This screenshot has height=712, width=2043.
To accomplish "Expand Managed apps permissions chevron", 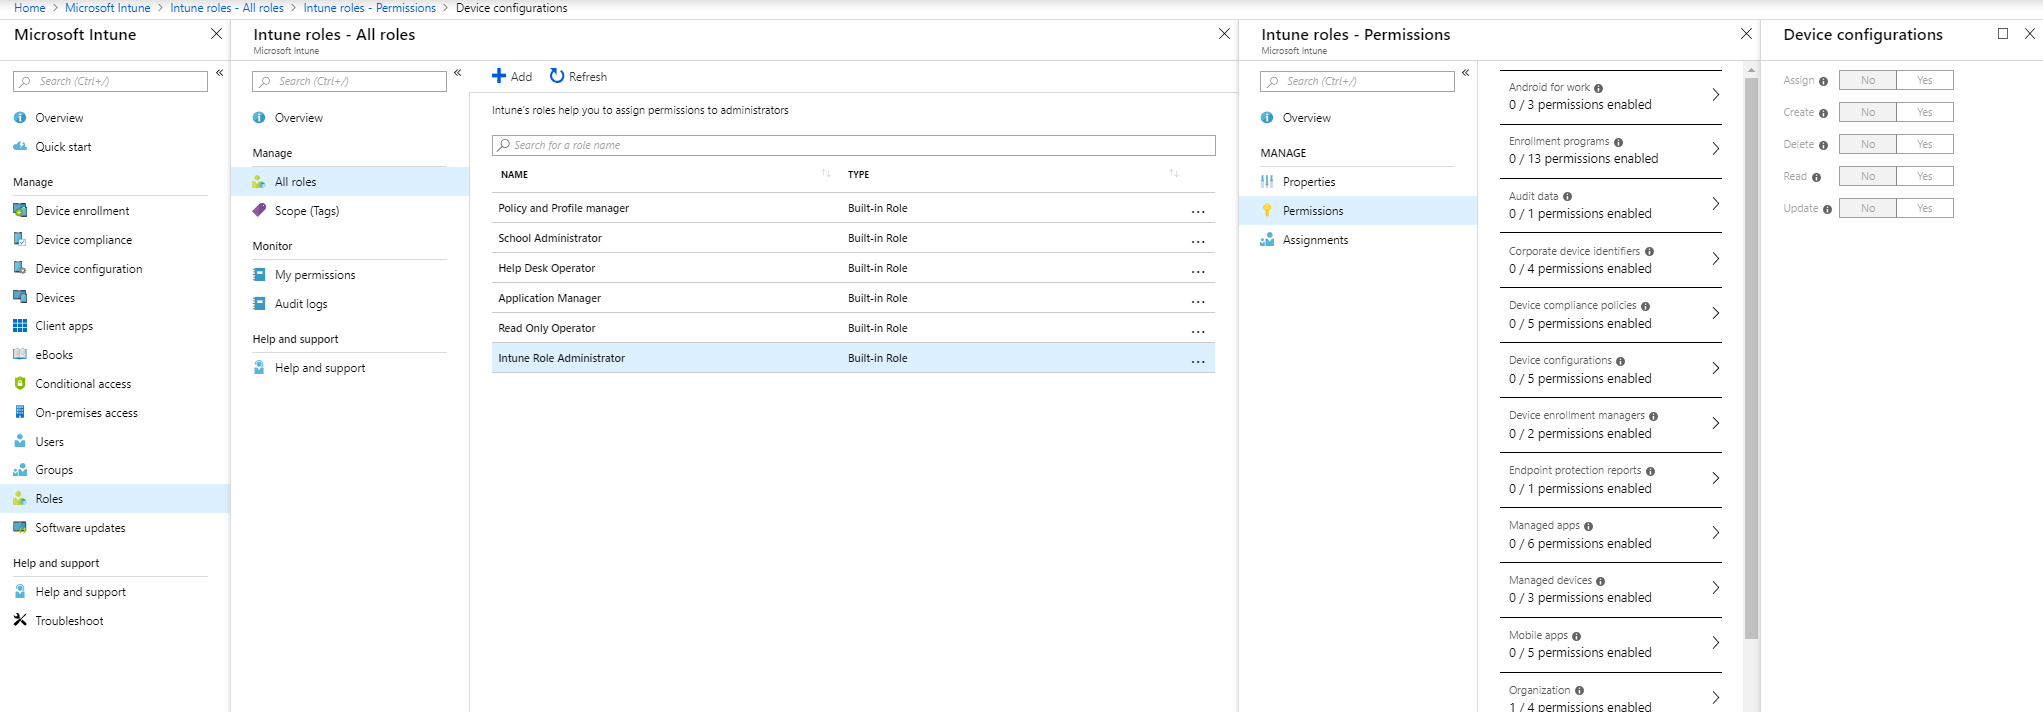I will pos(1715,533).
